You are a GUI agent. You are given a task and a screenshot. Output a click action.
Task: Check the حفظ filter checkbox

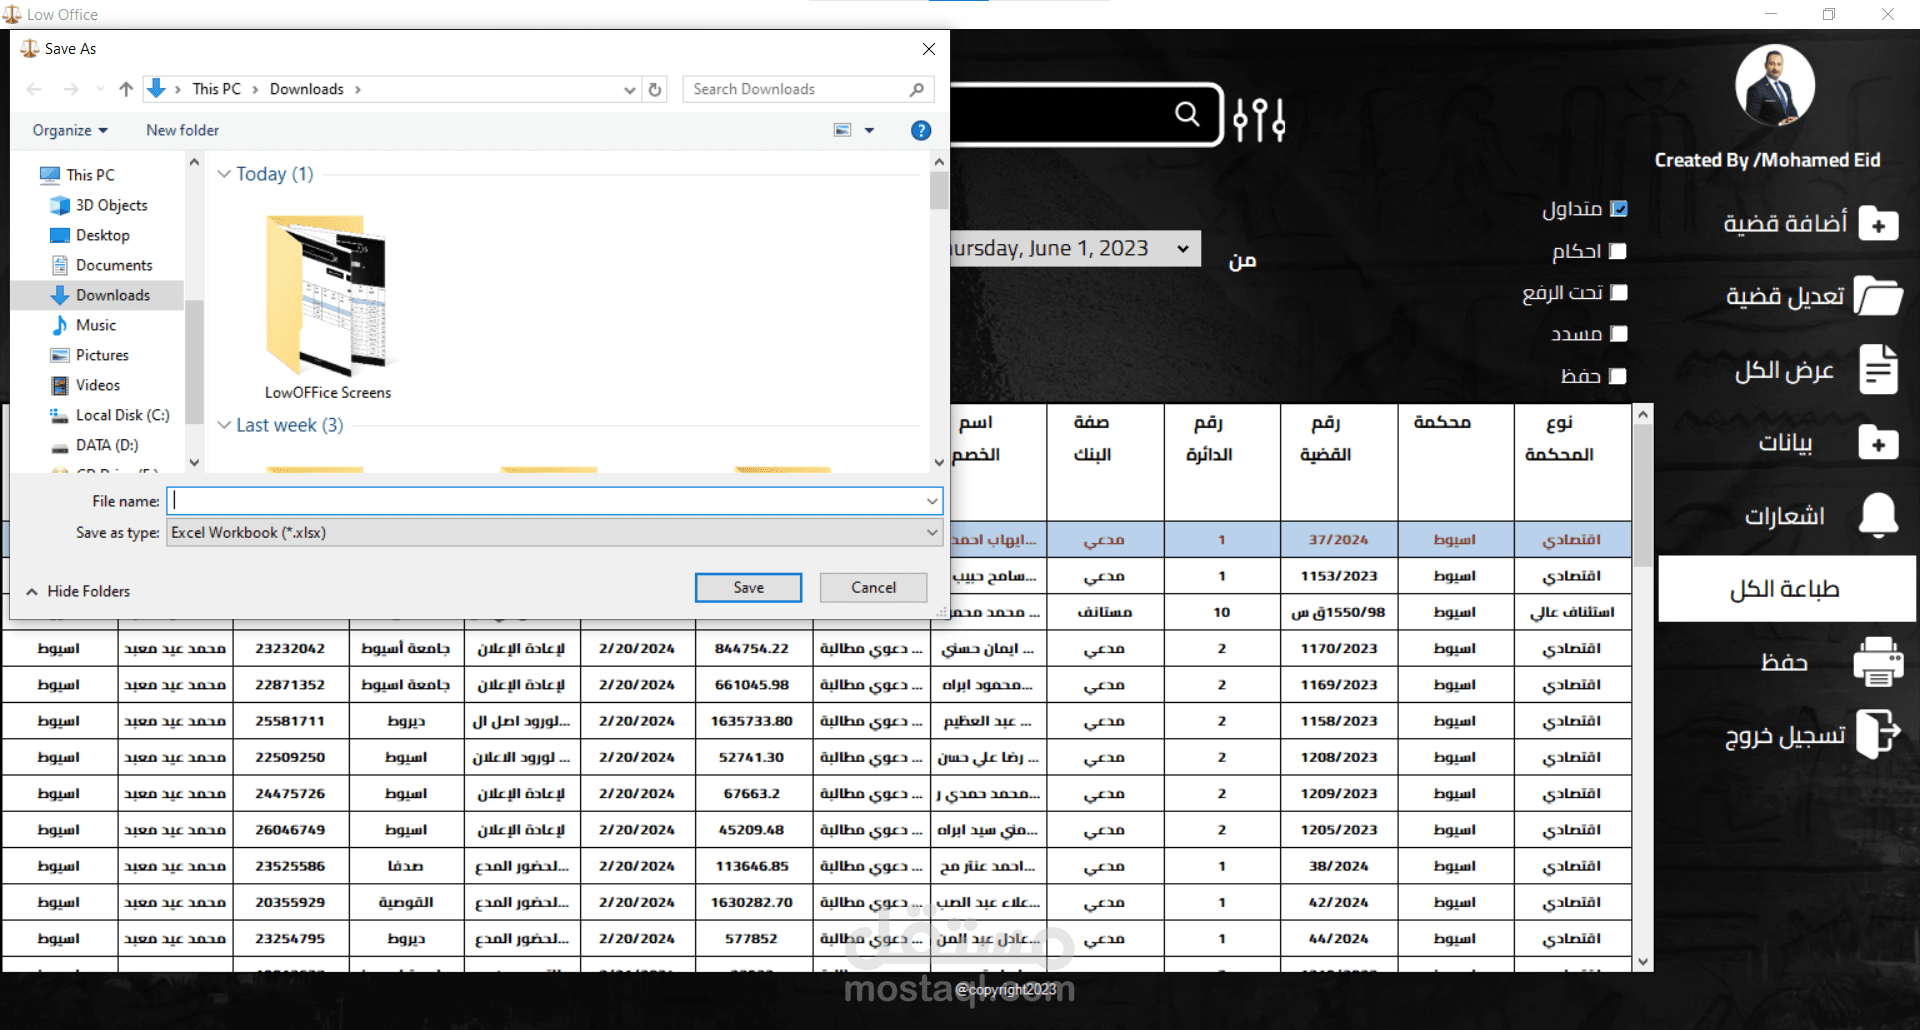click(x=1618, y=376)
